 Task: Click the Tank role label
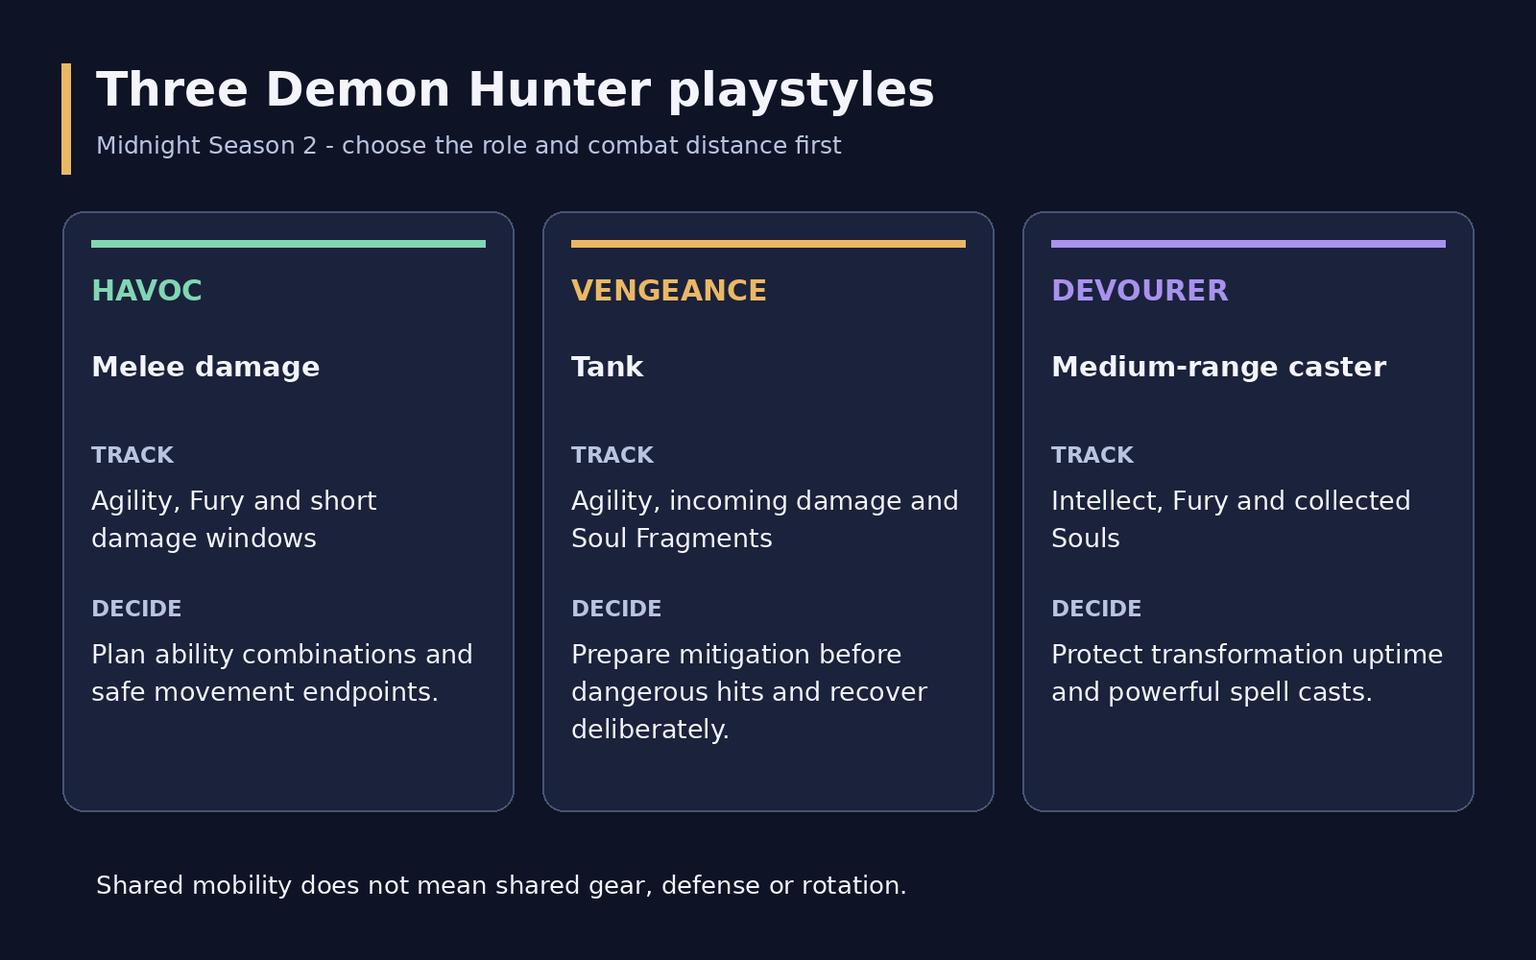tap(607, 367)
